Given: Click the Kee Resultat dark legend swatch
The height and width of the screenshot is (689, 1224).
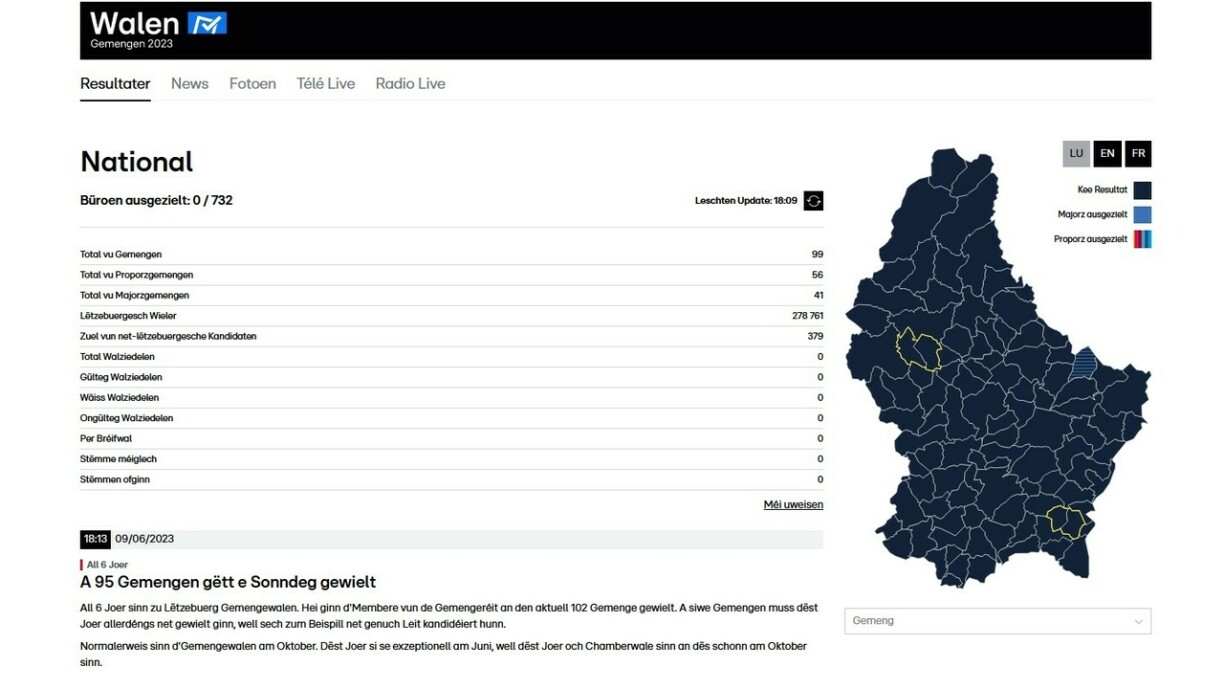Looking at the screenshot, I should (1142, 190).
